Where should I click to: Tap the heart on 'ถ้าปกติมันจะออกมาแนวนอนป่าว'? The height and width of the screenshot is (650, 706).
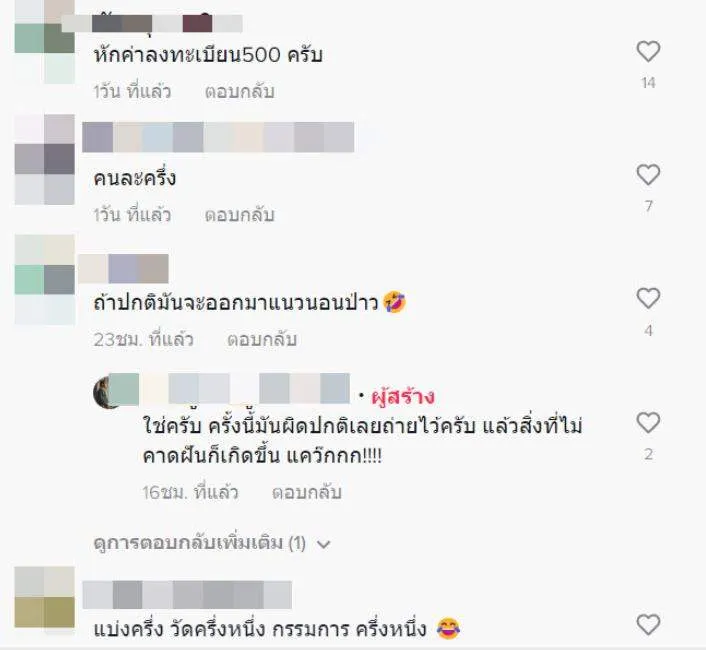click(648, 298)
